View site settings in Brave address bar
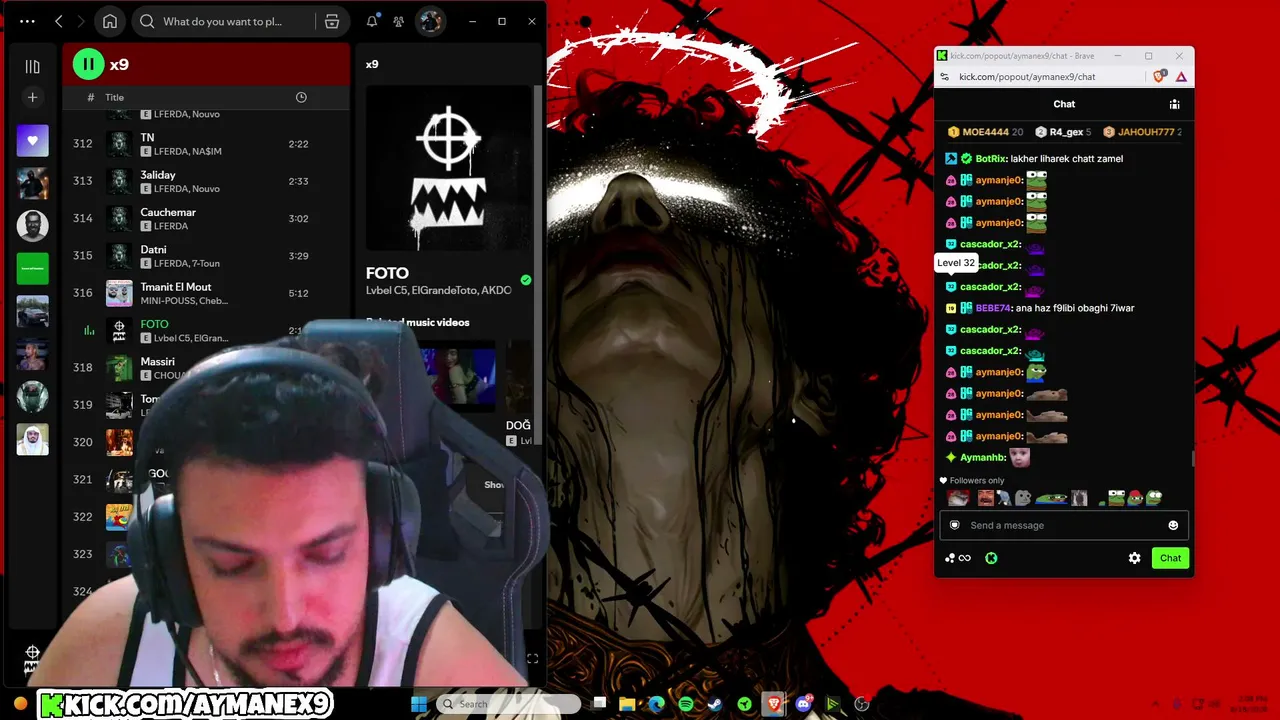This screenshot has width=1280, height=720. pos(944,77)
